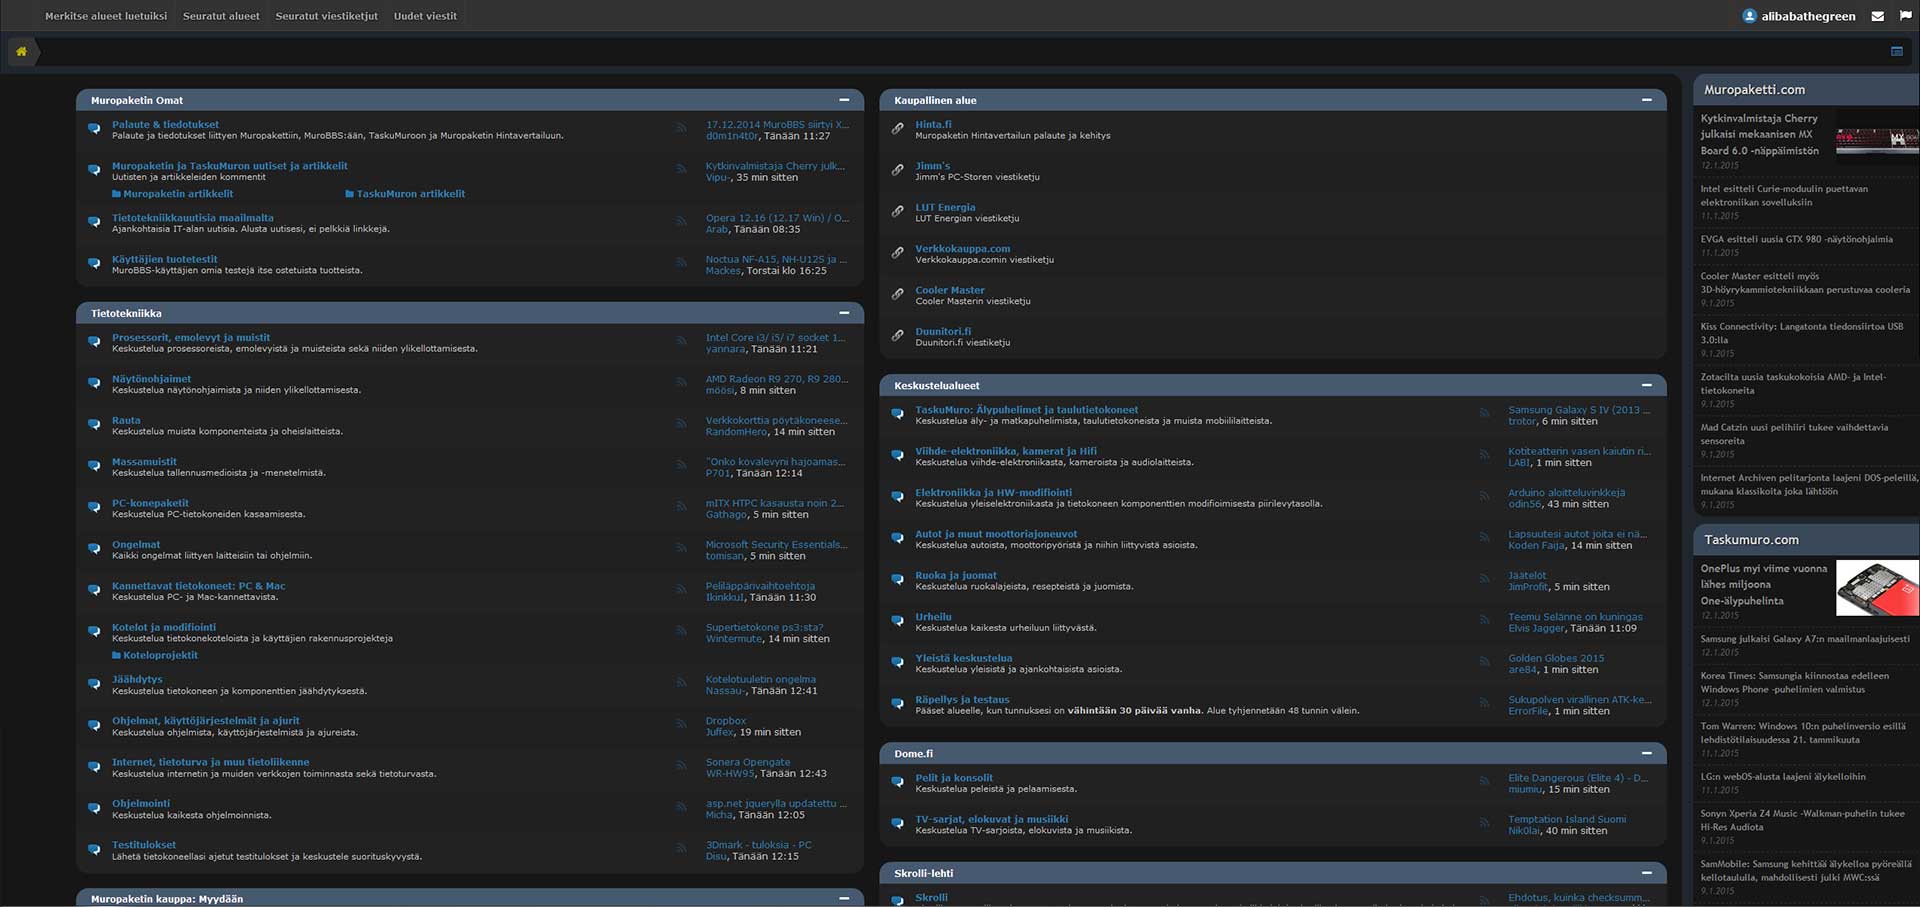Click the RSS icon in the Näytönohjaimet row
Image resolution: width=1920 pixels, height=907 pixels.
[x=681, y=382]
